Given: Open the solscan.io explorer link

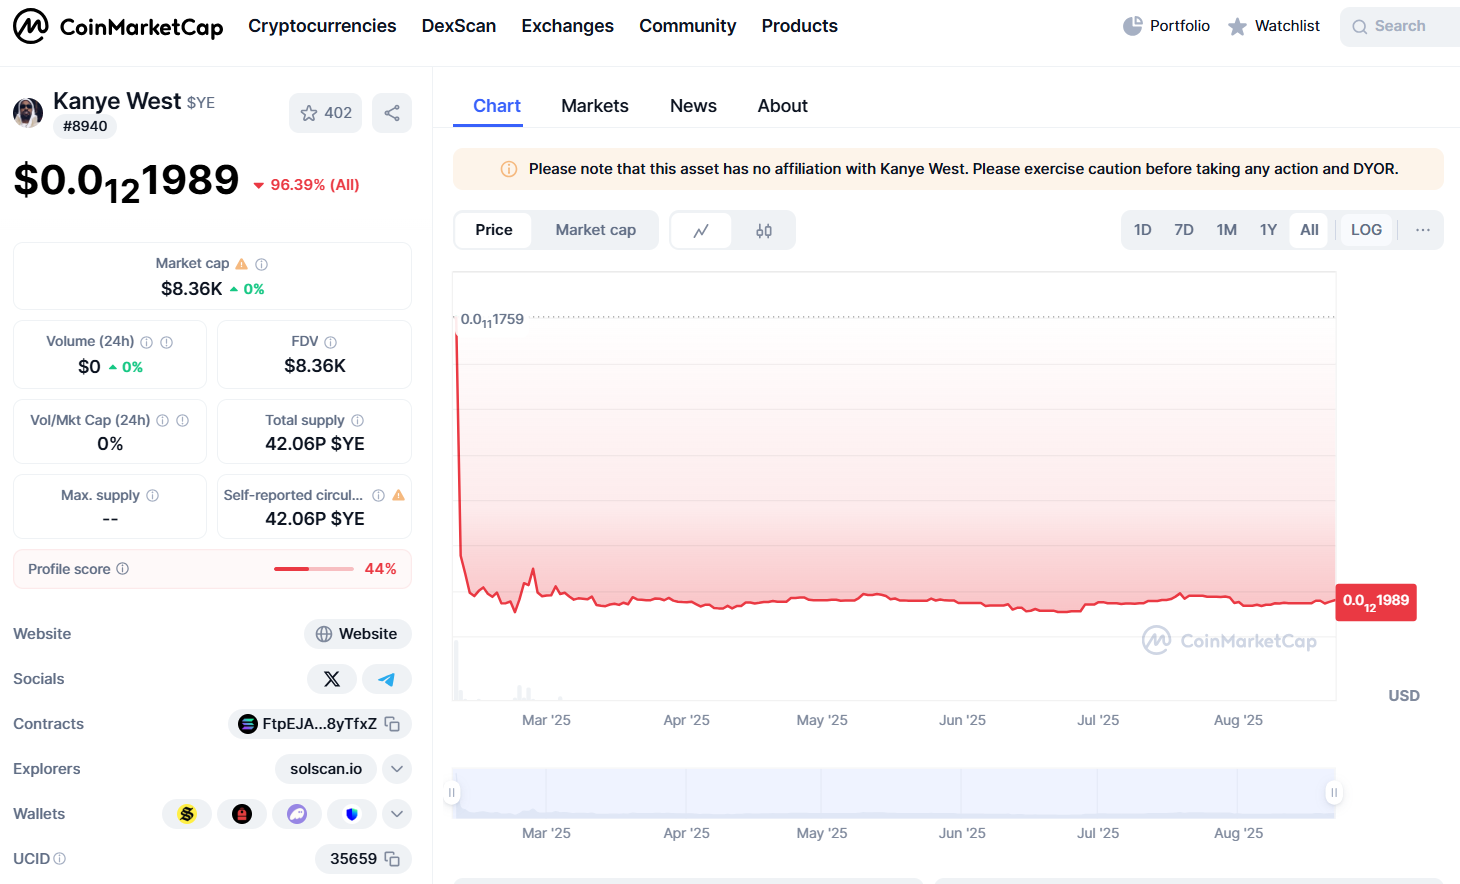Looking at the screenshot, I should tap(326, 769).
